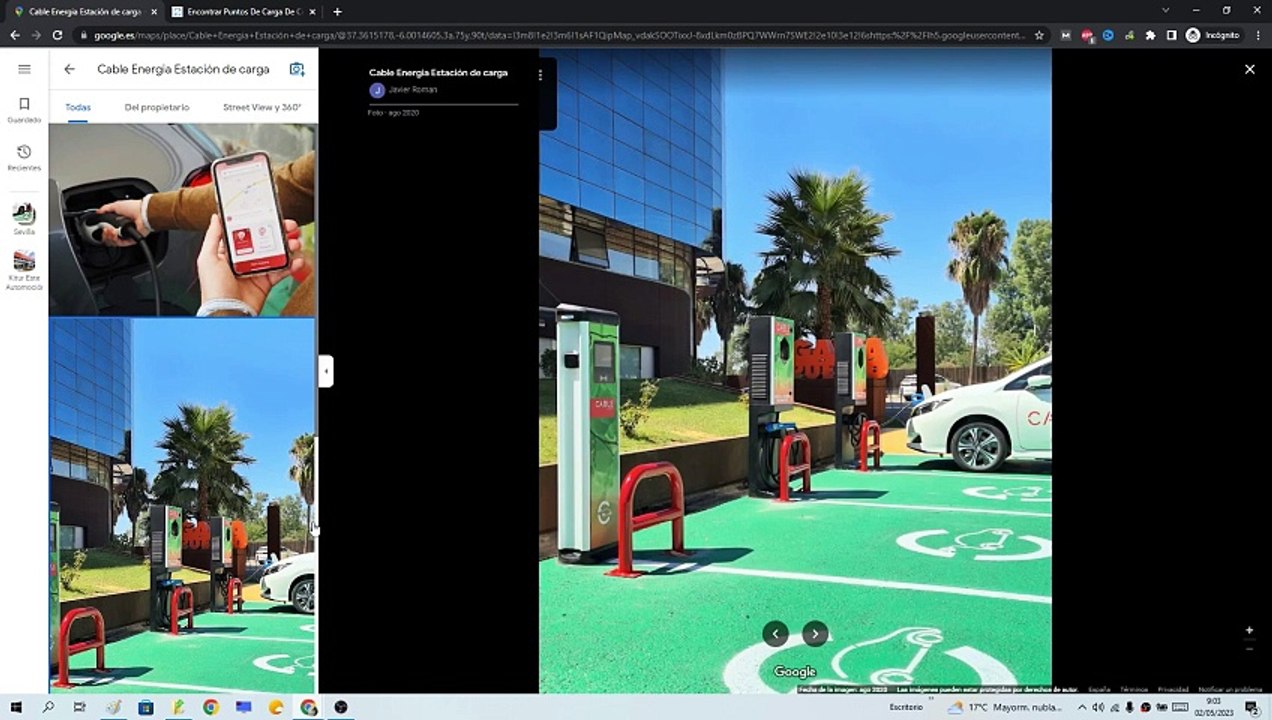
Task: Show hidden system tray icons
Action: tap(1084, 707)
